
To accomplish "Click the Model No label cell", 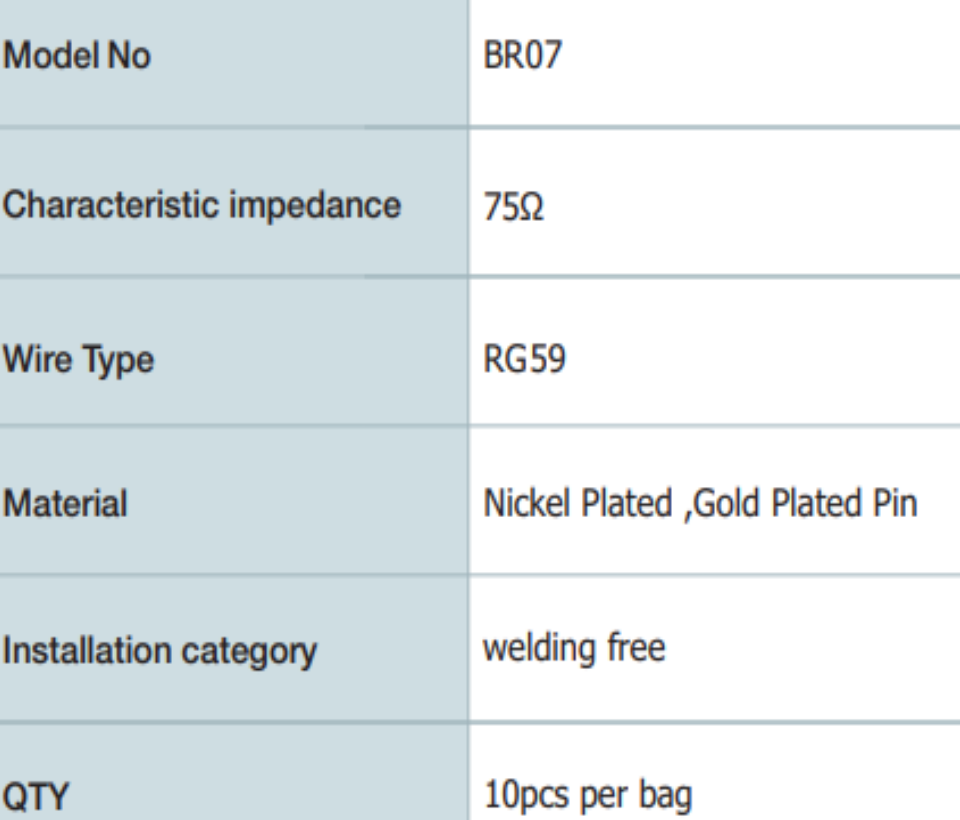I will tap(76, 56).
